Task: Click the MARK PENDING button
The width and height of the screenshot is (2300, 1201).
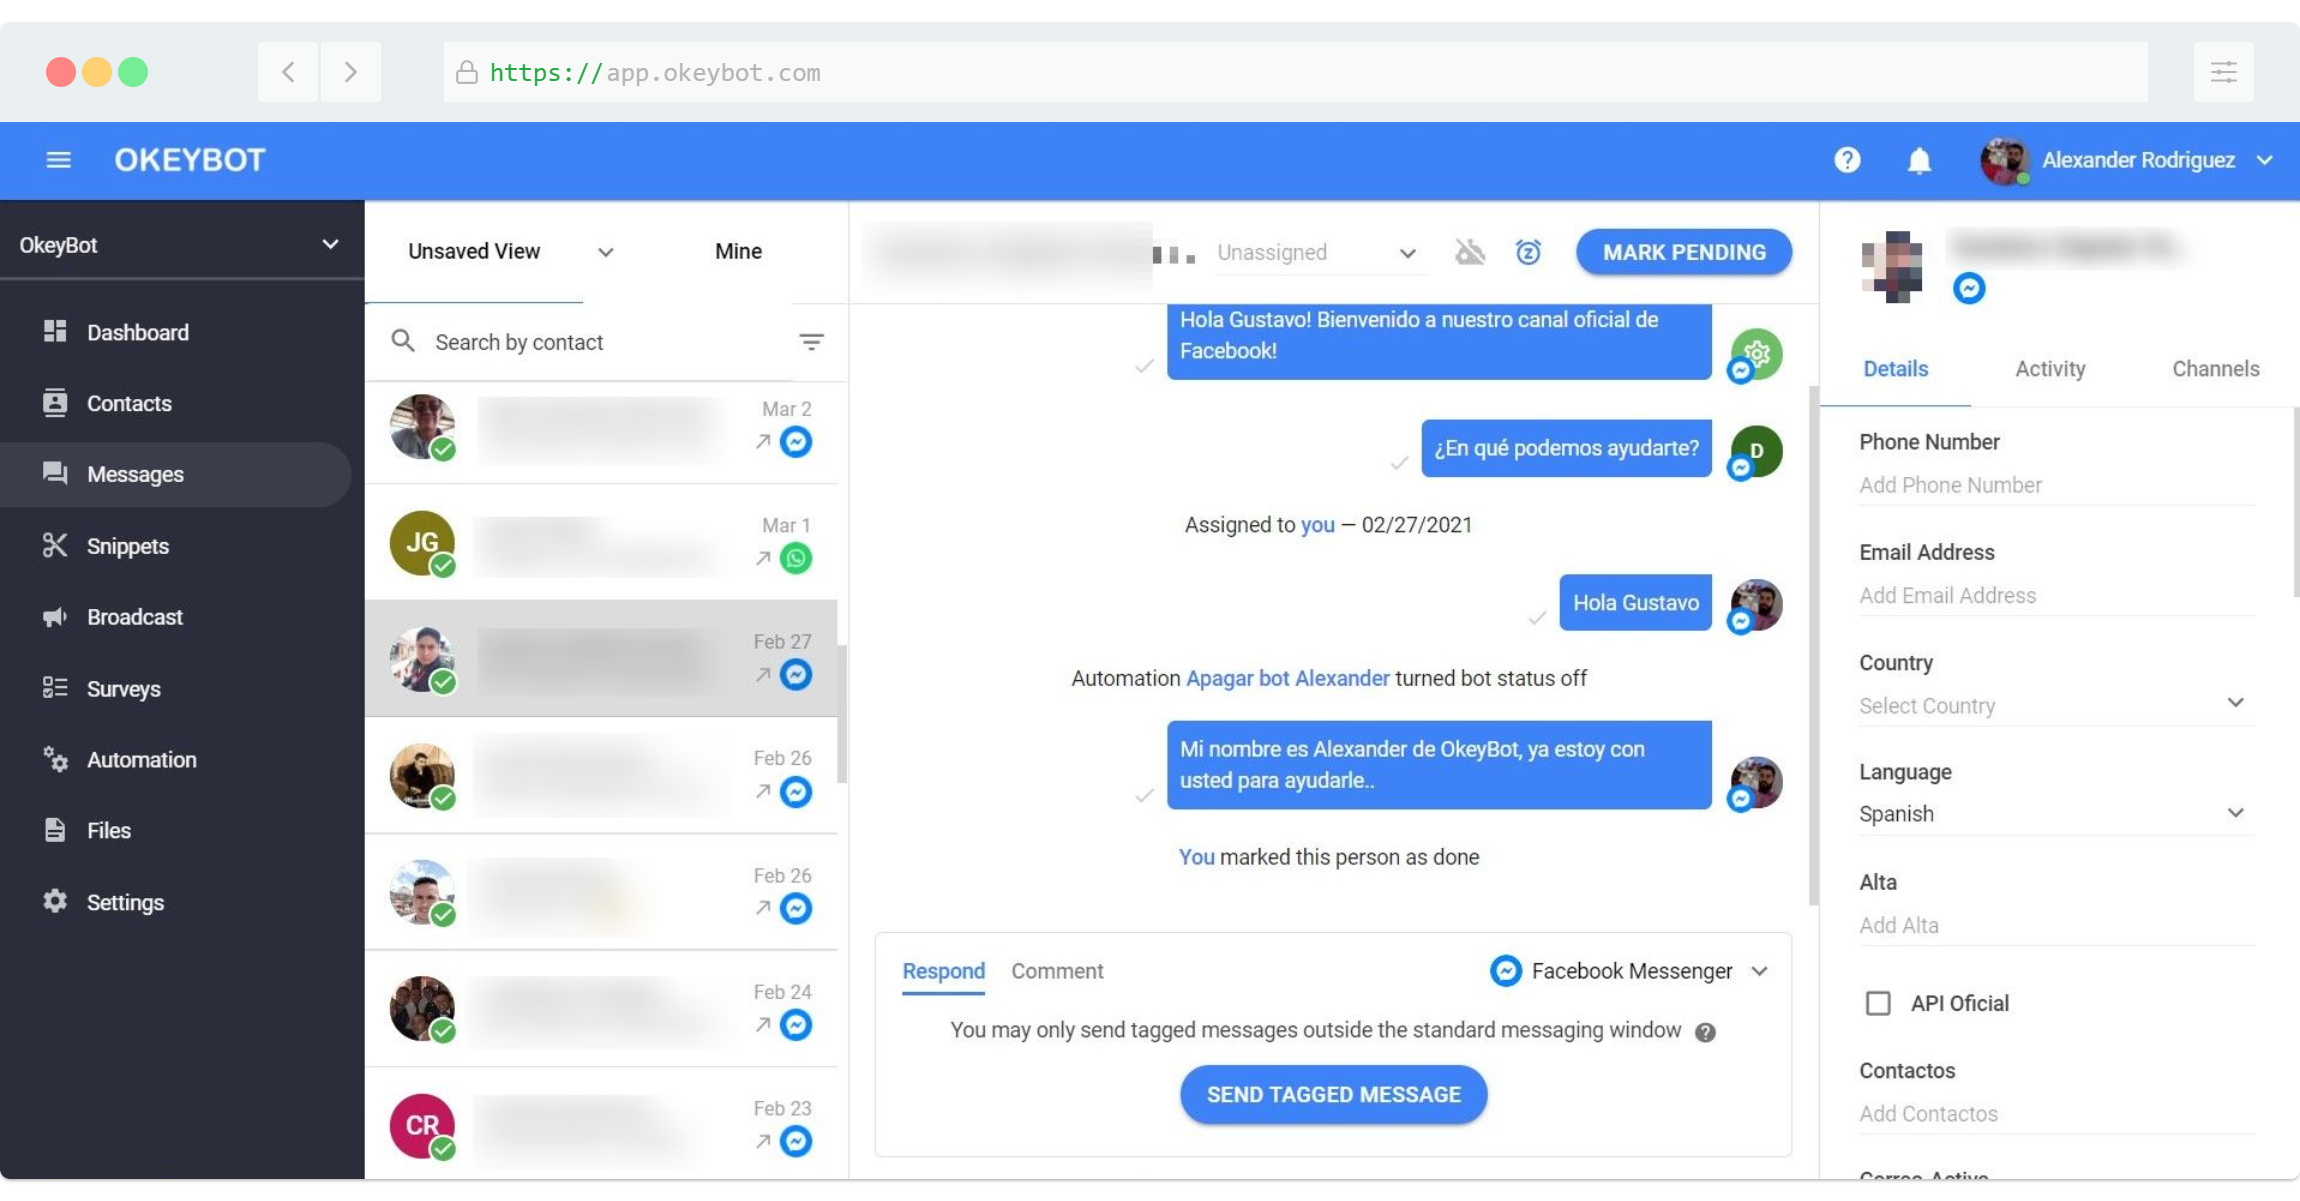Action: [1684, 252]
